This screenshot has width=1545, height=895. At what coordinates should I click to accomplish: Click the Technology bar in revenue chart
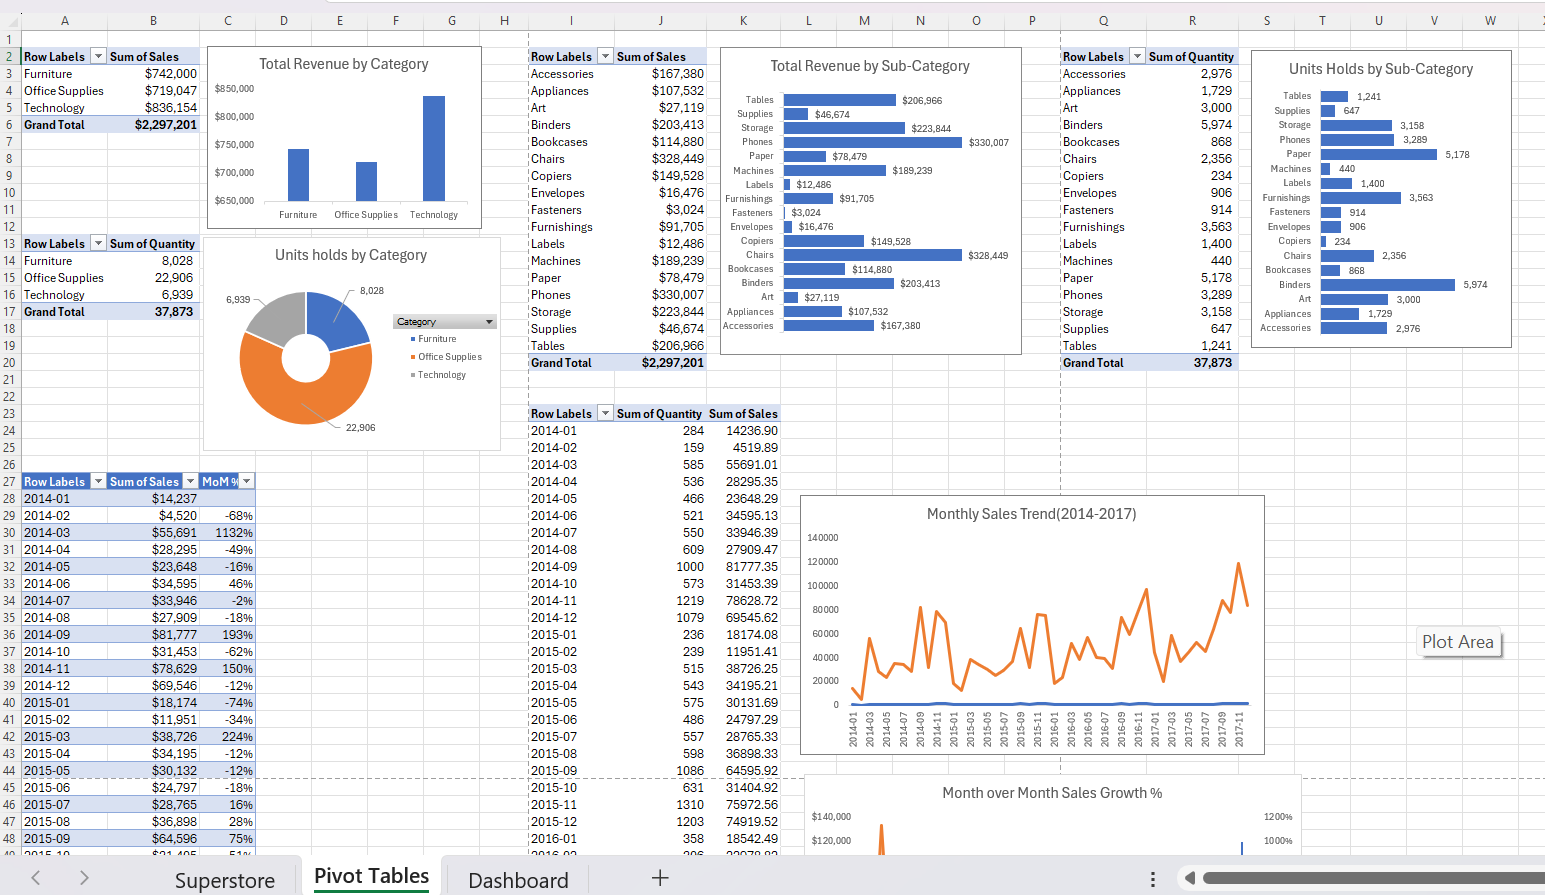(x=433, y=150)
